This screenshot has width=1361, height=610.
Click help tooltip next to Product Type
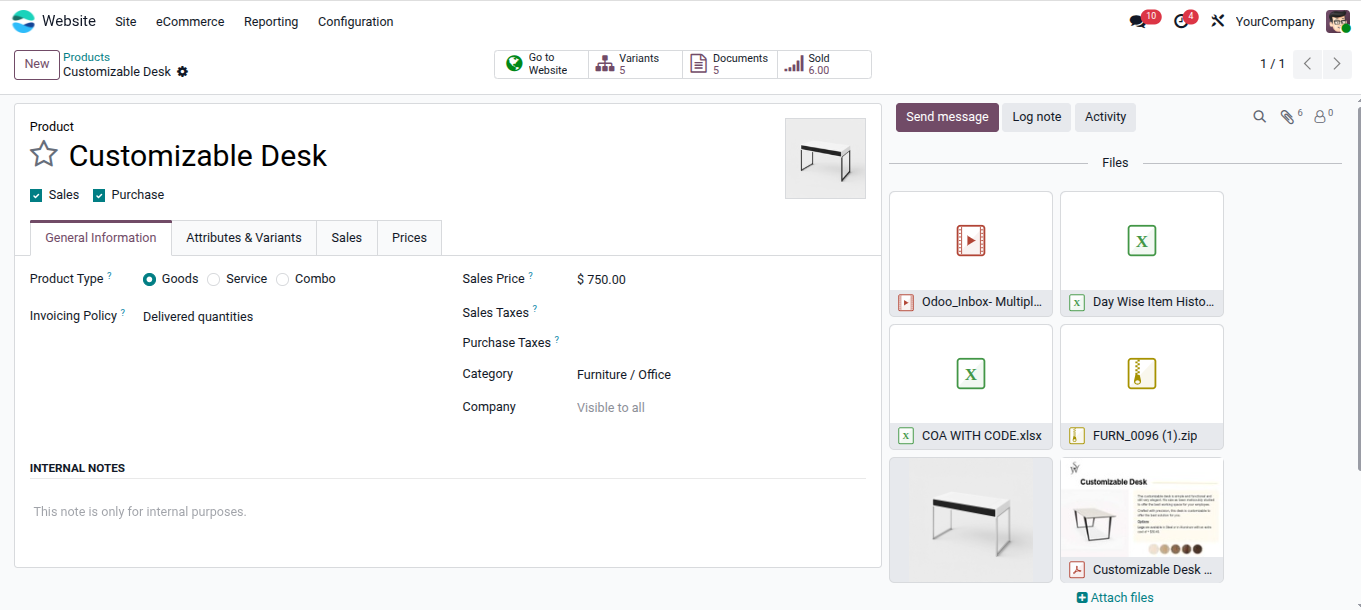110,275
